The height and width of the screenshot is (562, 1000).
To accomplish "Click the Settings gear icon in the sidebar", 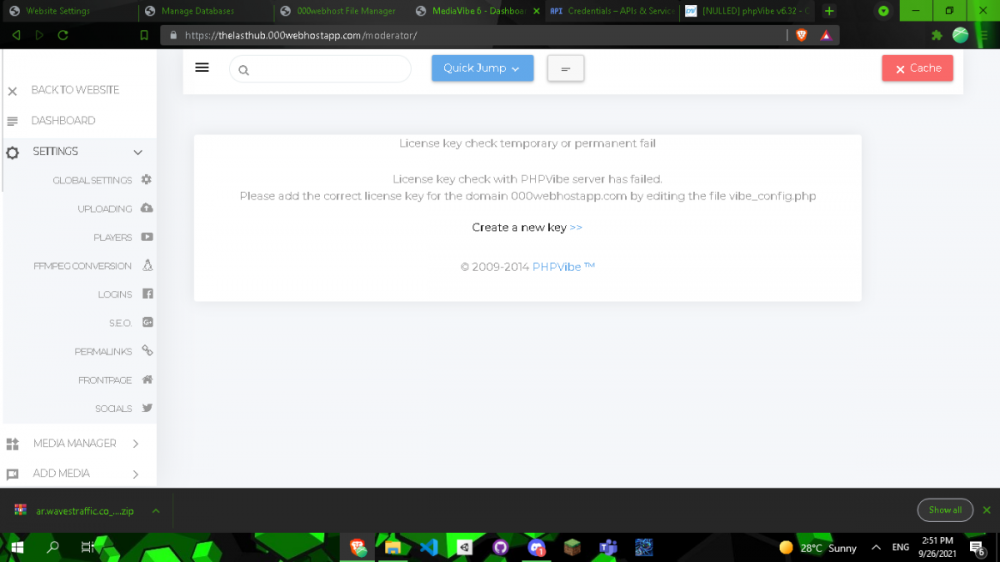I will tap(12, 152).
